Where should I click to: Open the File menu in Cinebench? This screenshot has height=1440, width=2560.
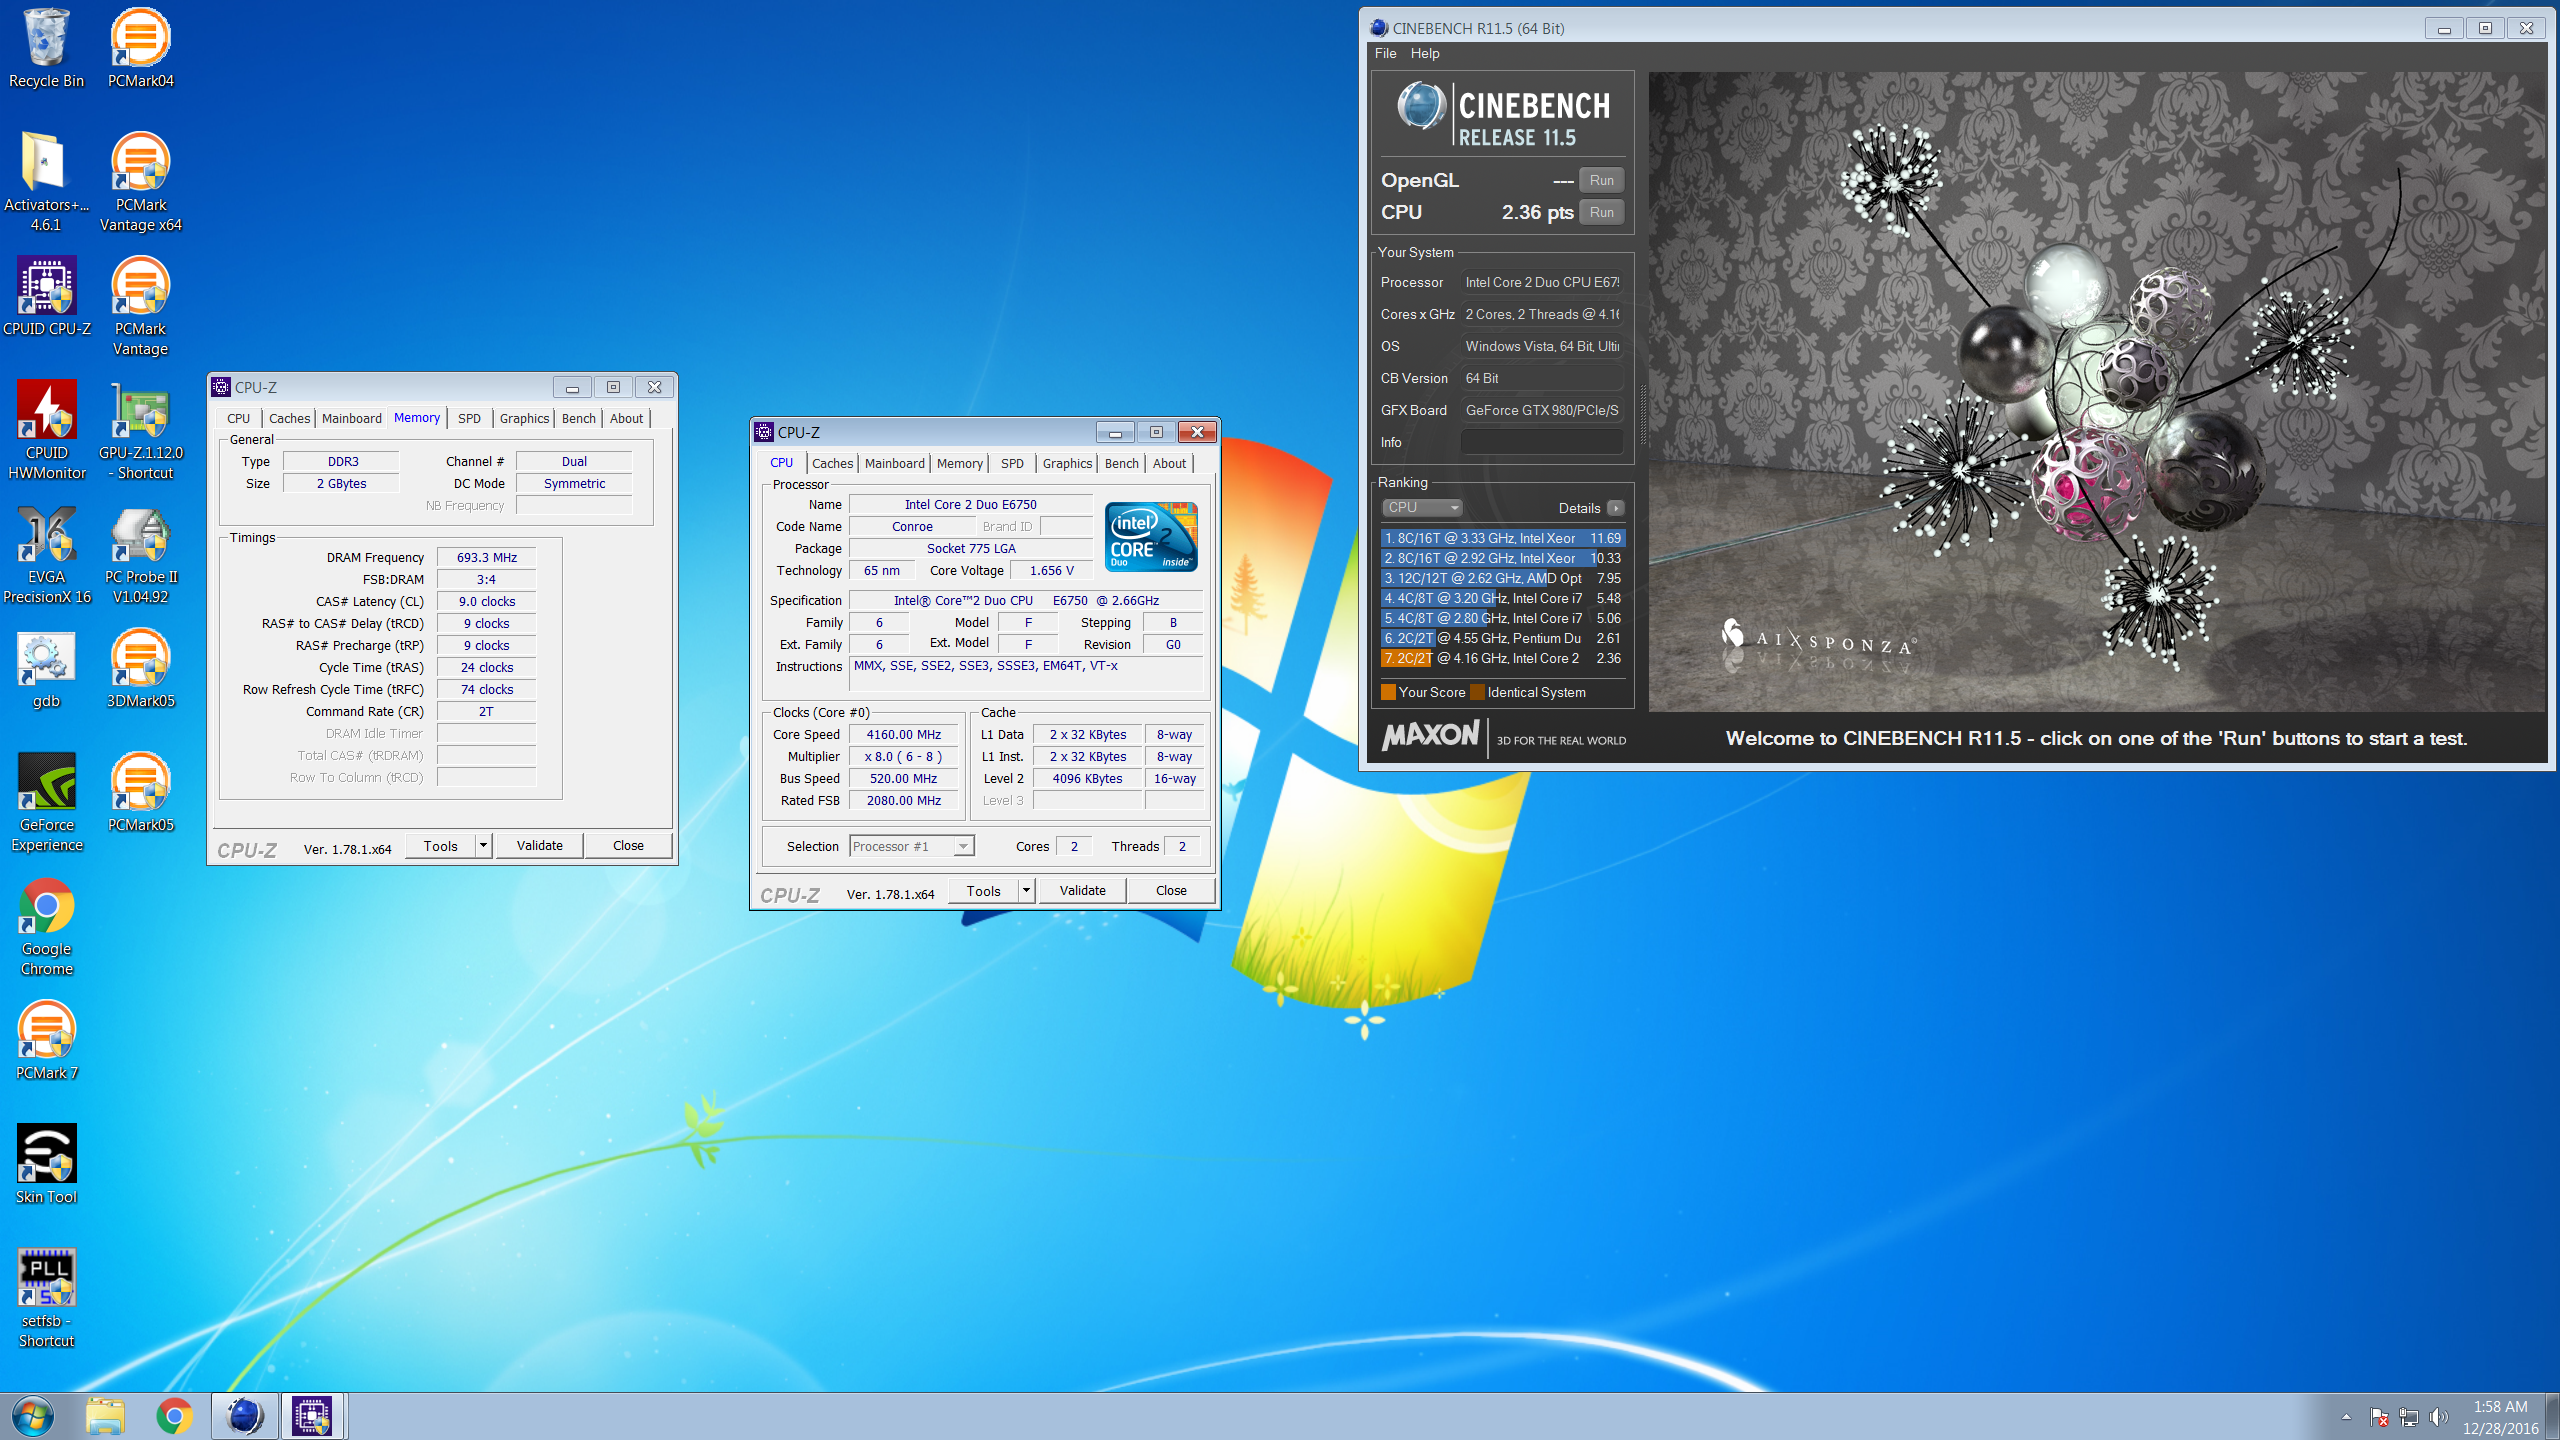1385,53
